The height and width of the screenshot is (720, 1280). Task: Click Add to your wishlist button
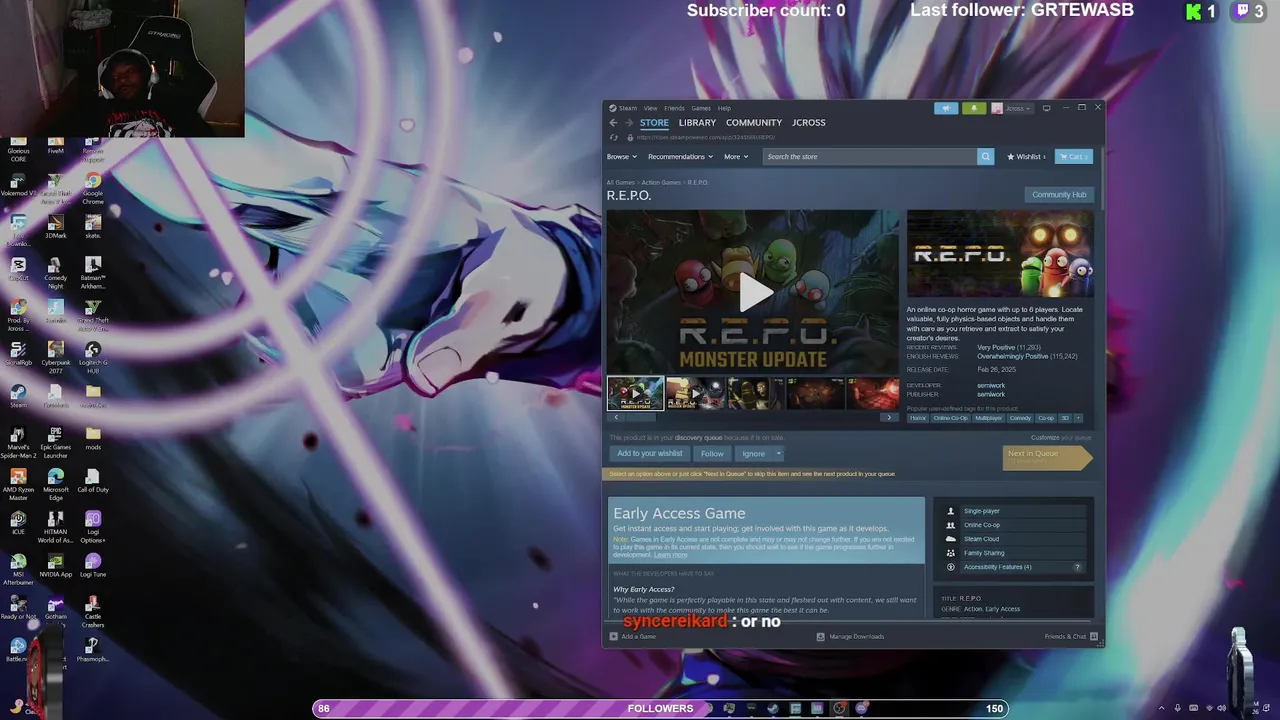(650, 454)
